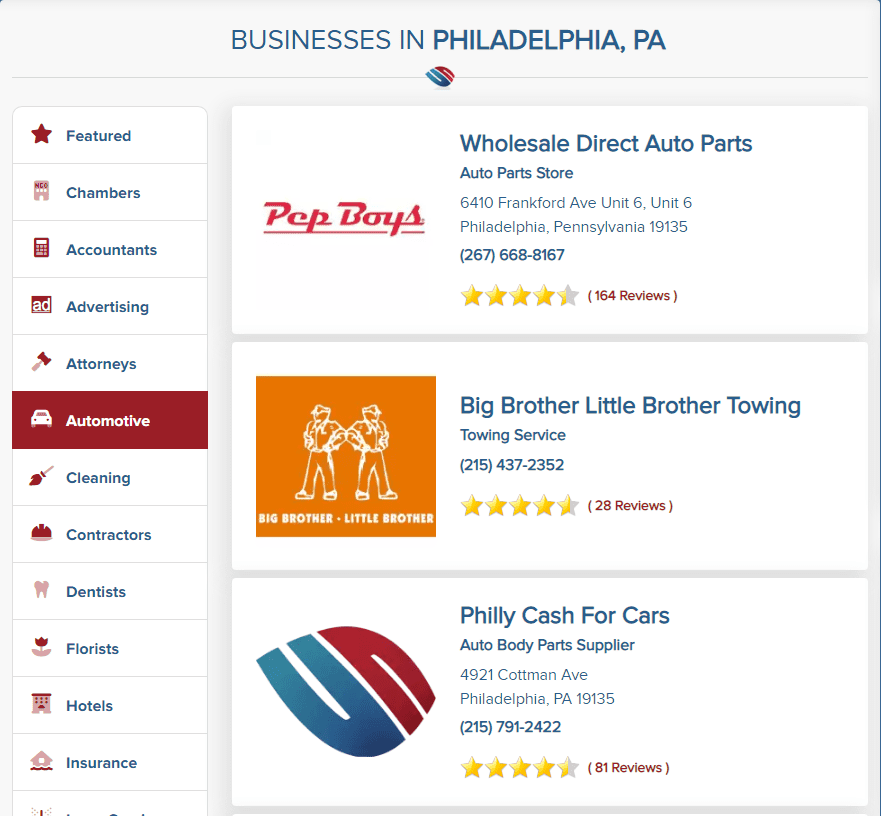Click the Featured star icon

41,135
